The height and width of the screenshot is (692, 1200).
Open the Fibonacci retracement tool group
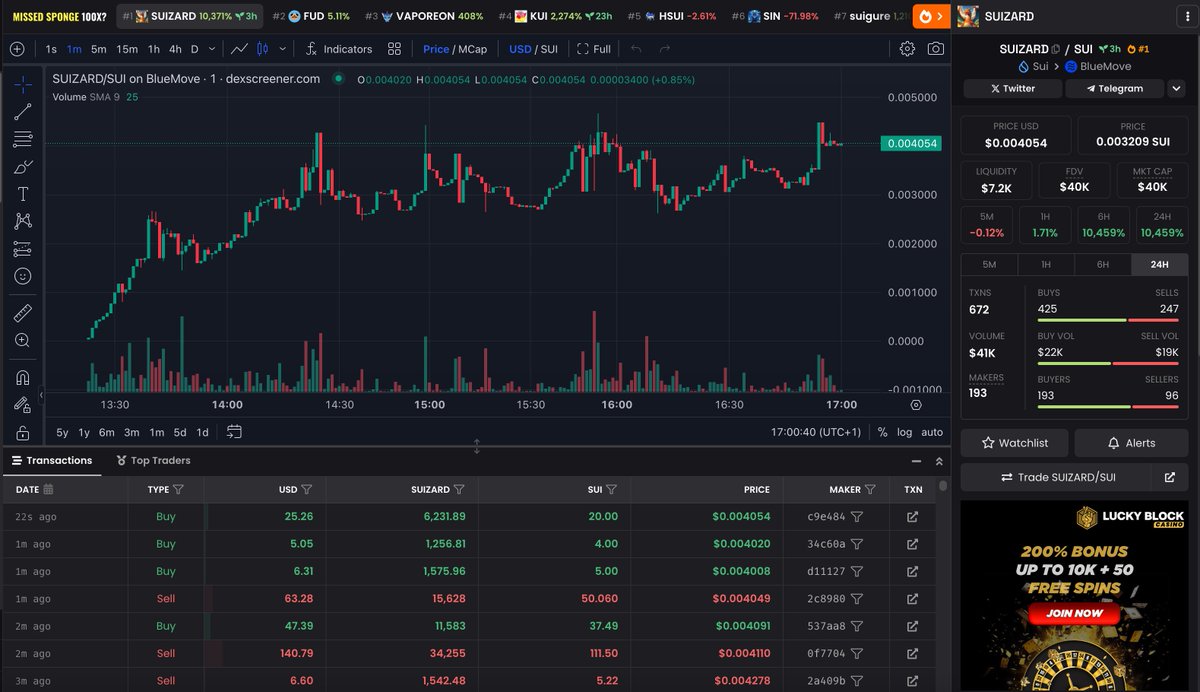22,139
